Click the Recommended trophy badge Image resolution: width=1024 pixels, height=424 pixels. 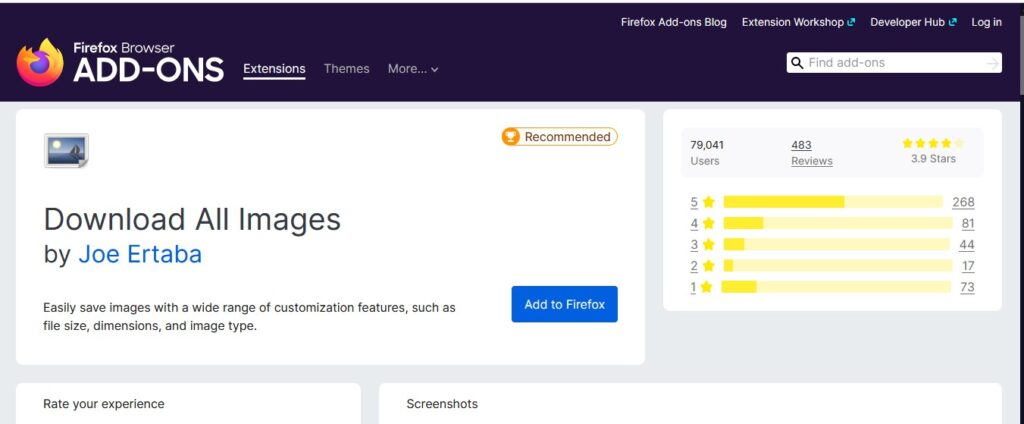point(559,137)
